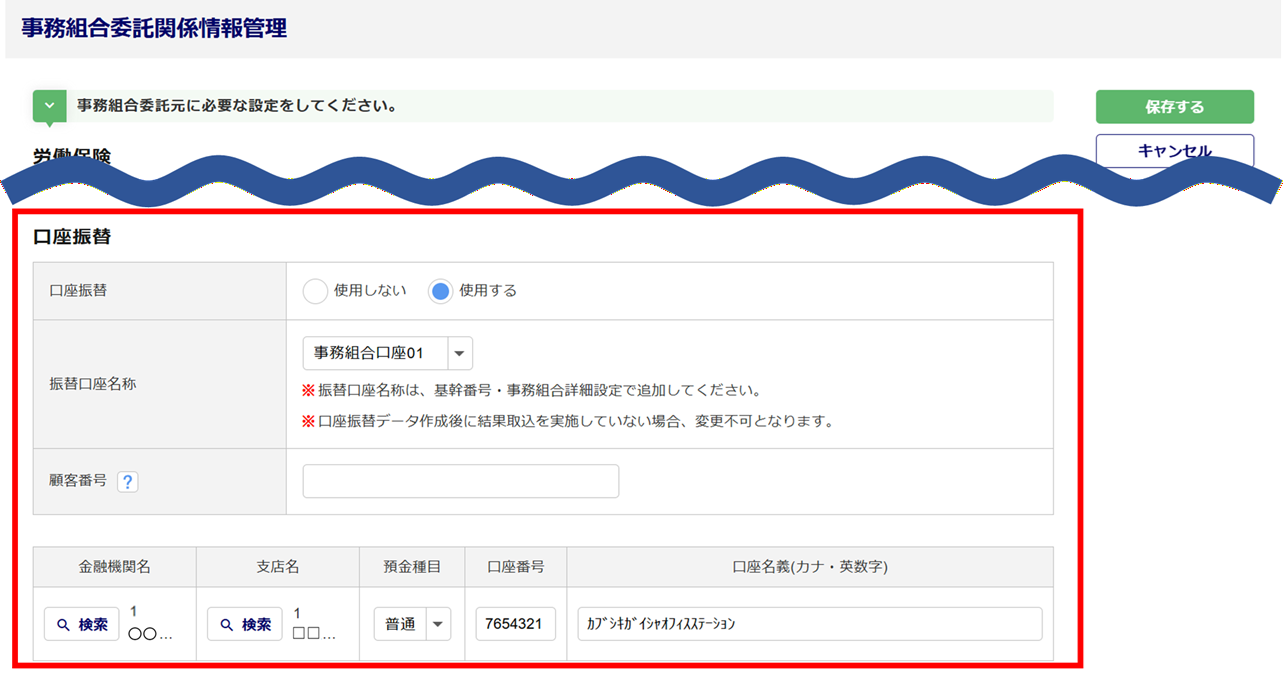Viewport: 1283px width, 678px height.
Task: Click the 支店名 column header
Action: (278, 567)
